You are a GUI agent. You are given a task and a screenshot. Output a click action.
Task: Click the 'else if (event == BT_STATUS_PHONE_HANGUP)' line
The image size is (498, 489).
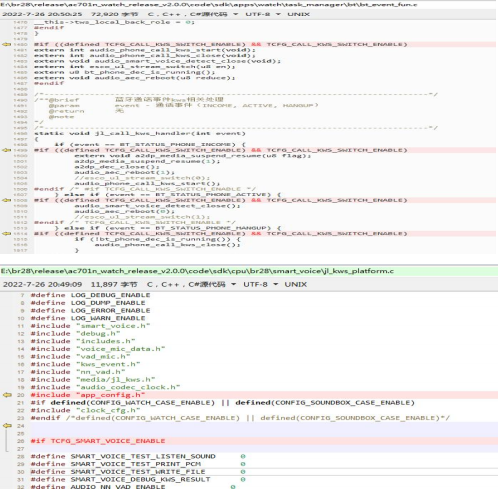[168, 228]
